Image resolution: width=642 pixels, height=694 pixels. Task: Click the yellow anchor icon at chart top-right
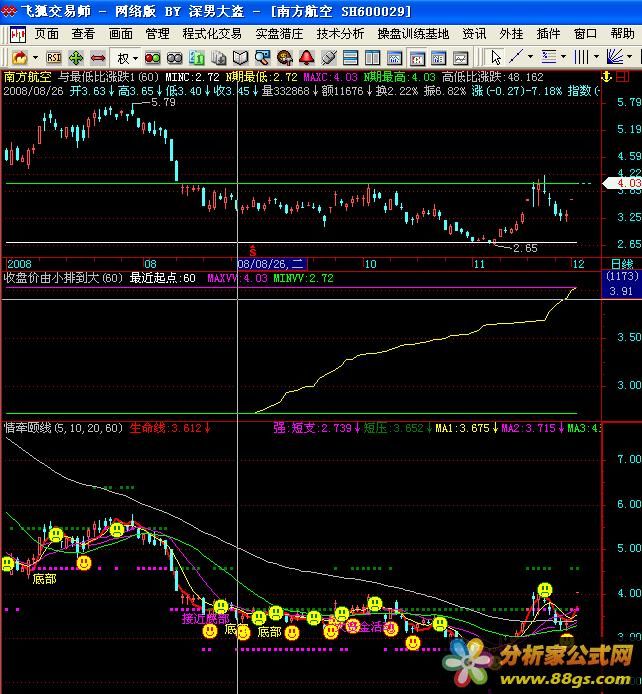point(607,77)
